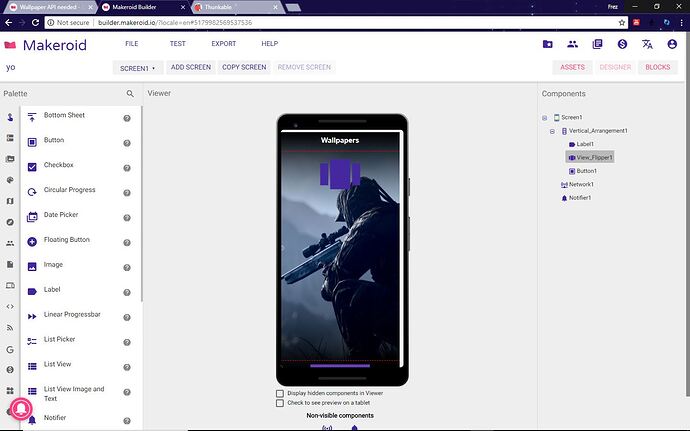Click help icon beside List Picker
The height and width of the screenshot is (431, 690).
pos(127,342)
